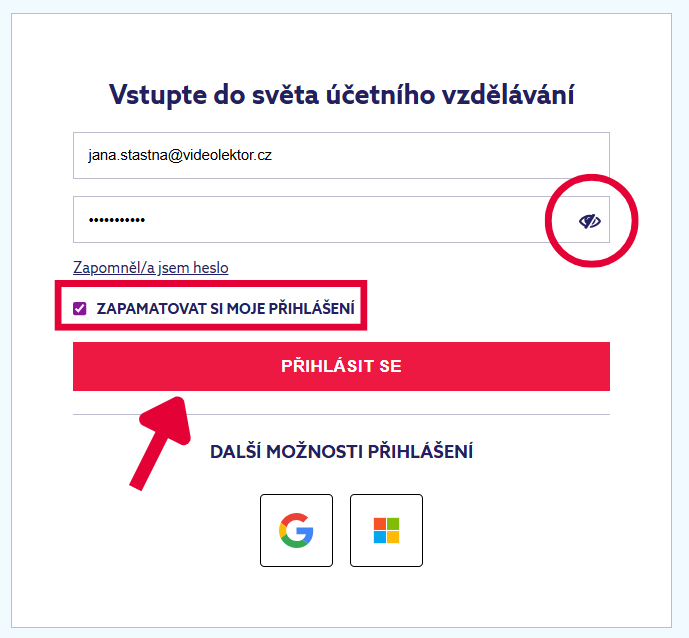Show the password with the eye icon
689x638 pixels.
point(590,221)
